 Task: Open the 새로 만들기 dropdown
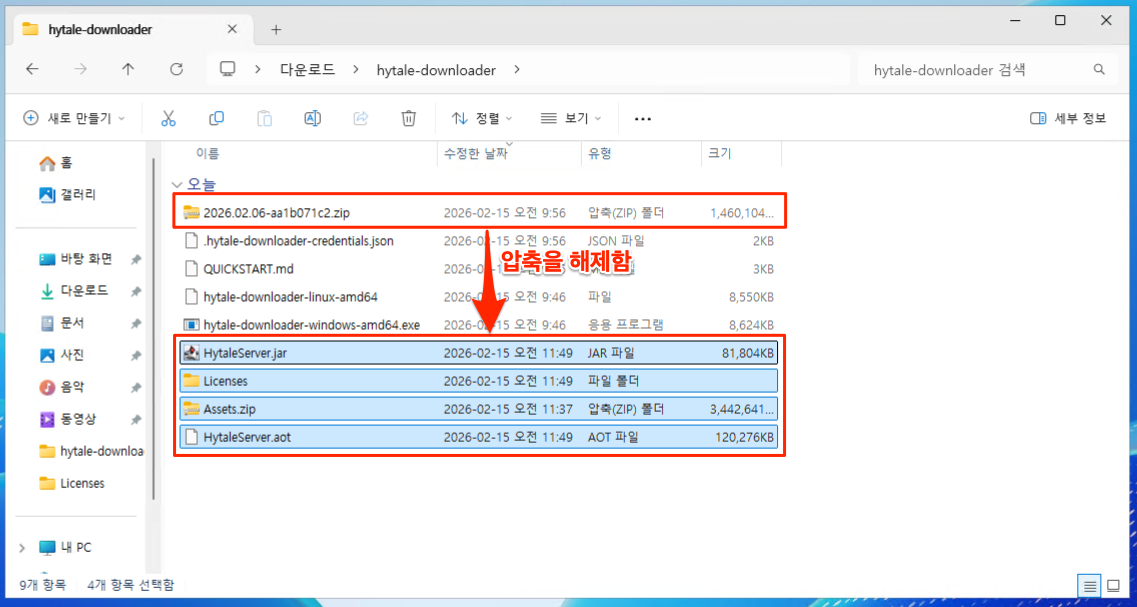click(x=75, y=118)
